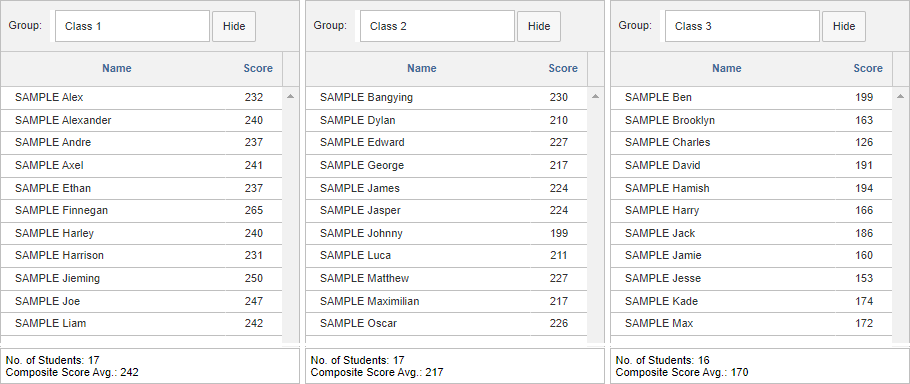910x384 pixels.
Task: Sort Class 1 by the Score column header
Action: (x=258, y=68)
